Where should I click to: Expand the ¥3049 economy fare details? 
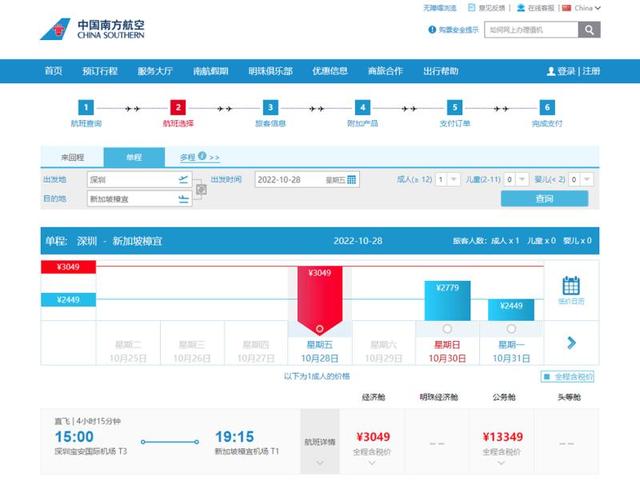[x=372, y=463]
